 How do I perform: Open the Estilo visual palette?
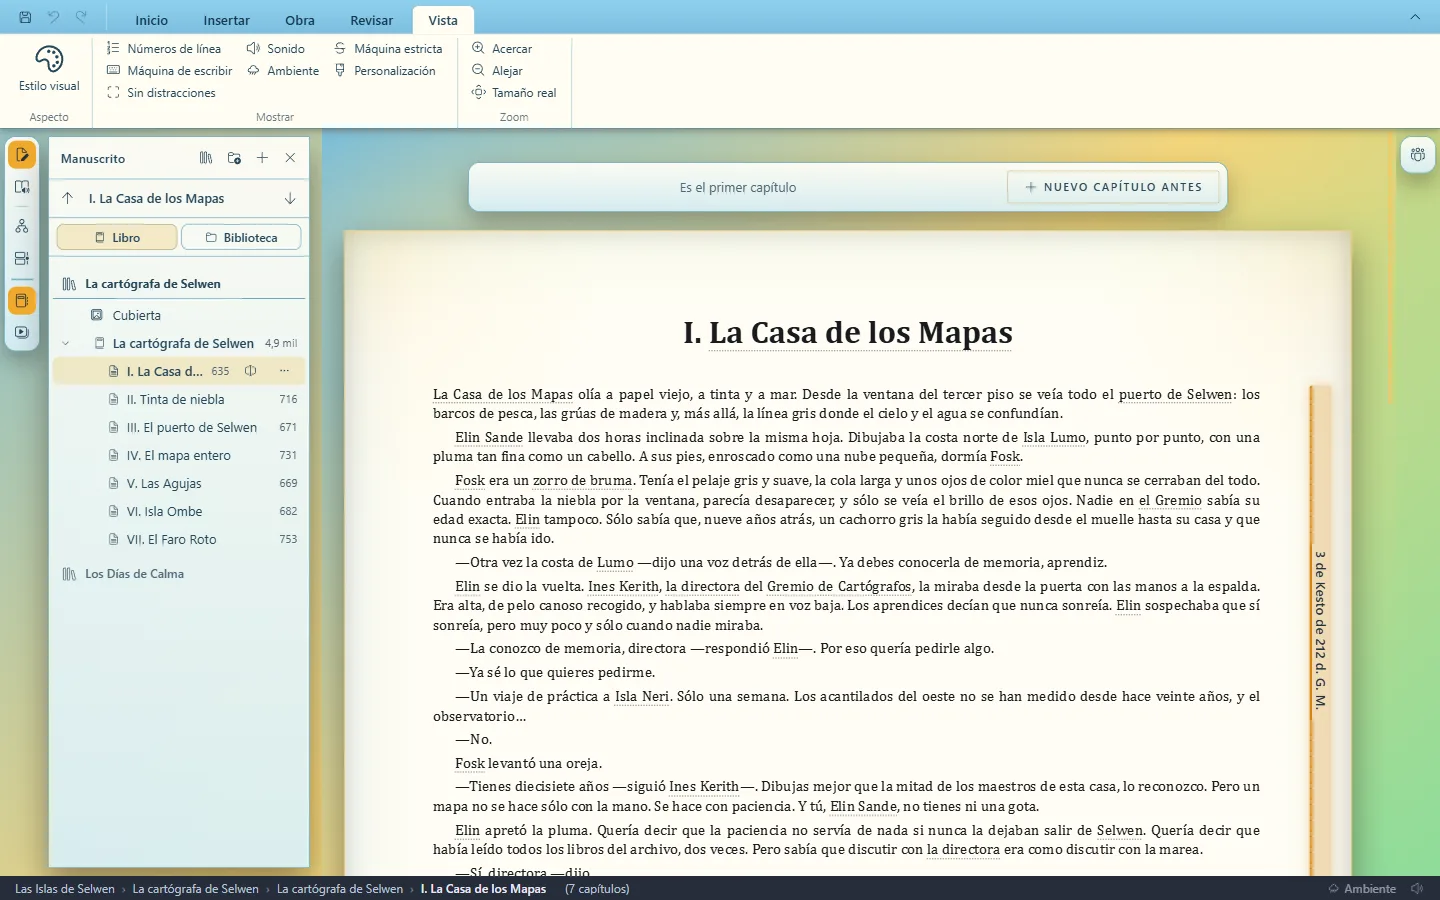(x=49, y=68)
